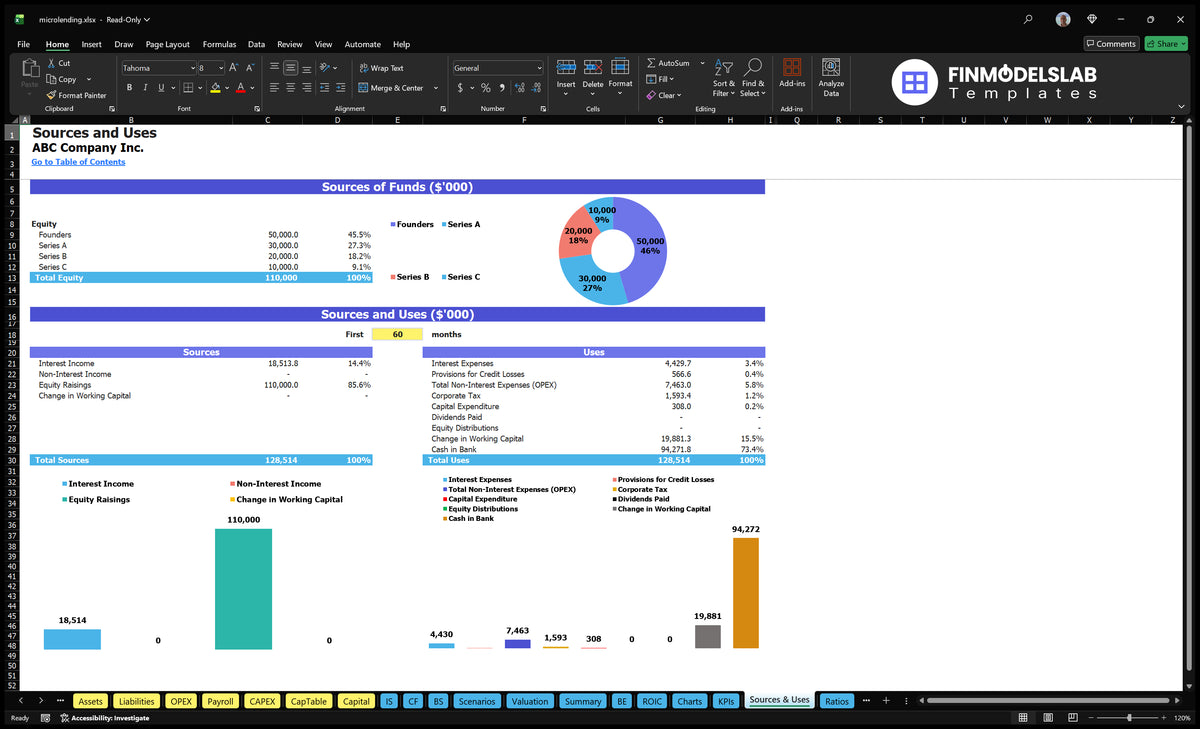Viewport: 1200px width, 729px height.
Task: Select the yellow months input cell
Action: 397,334
